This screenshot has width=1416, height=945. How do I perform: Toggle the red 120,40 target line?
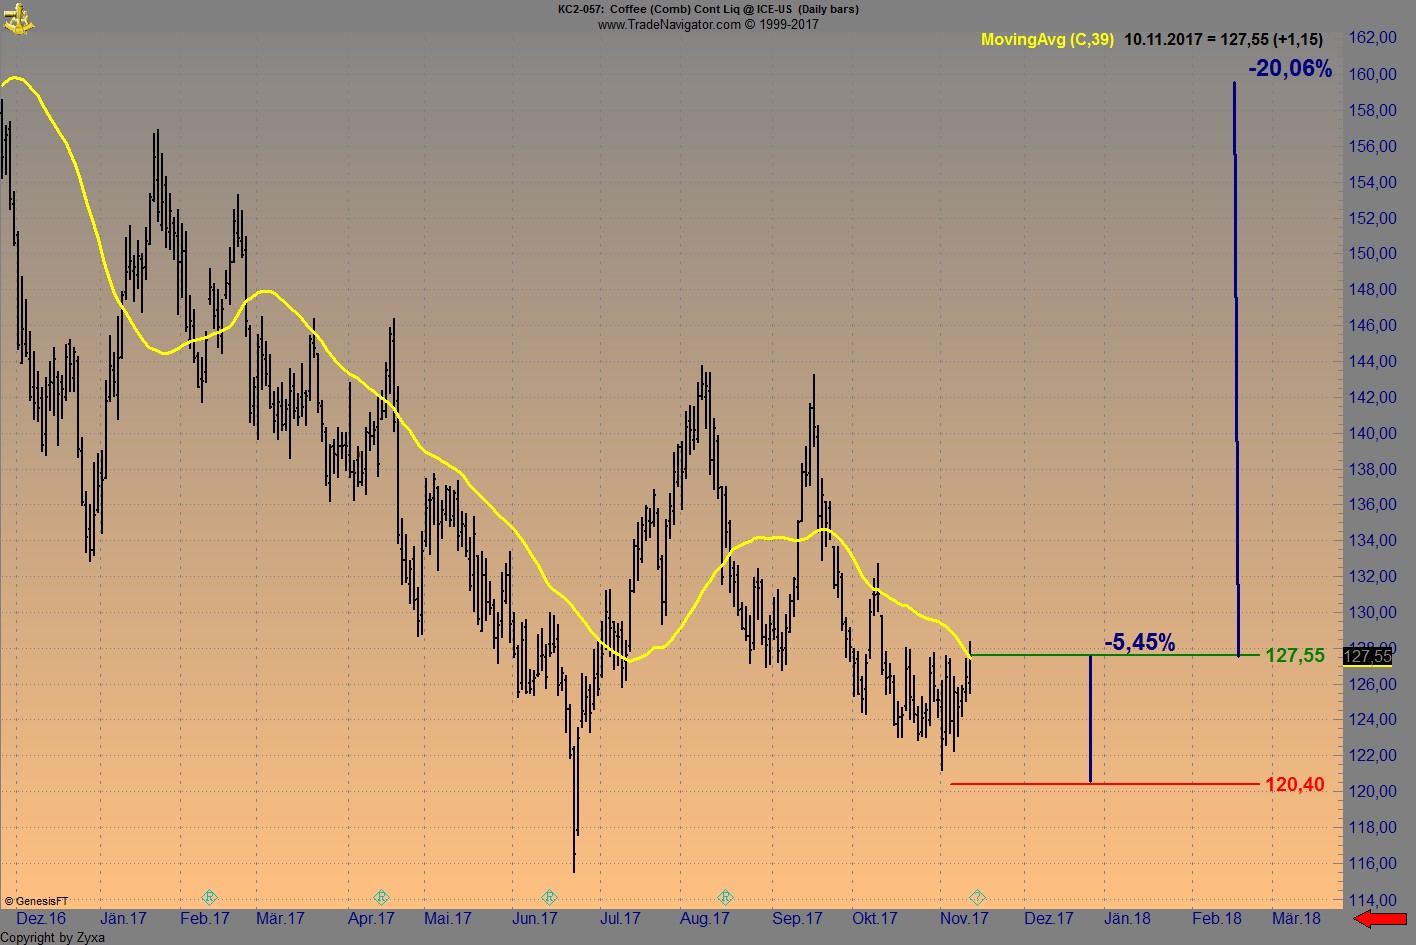pos(1100,784)
